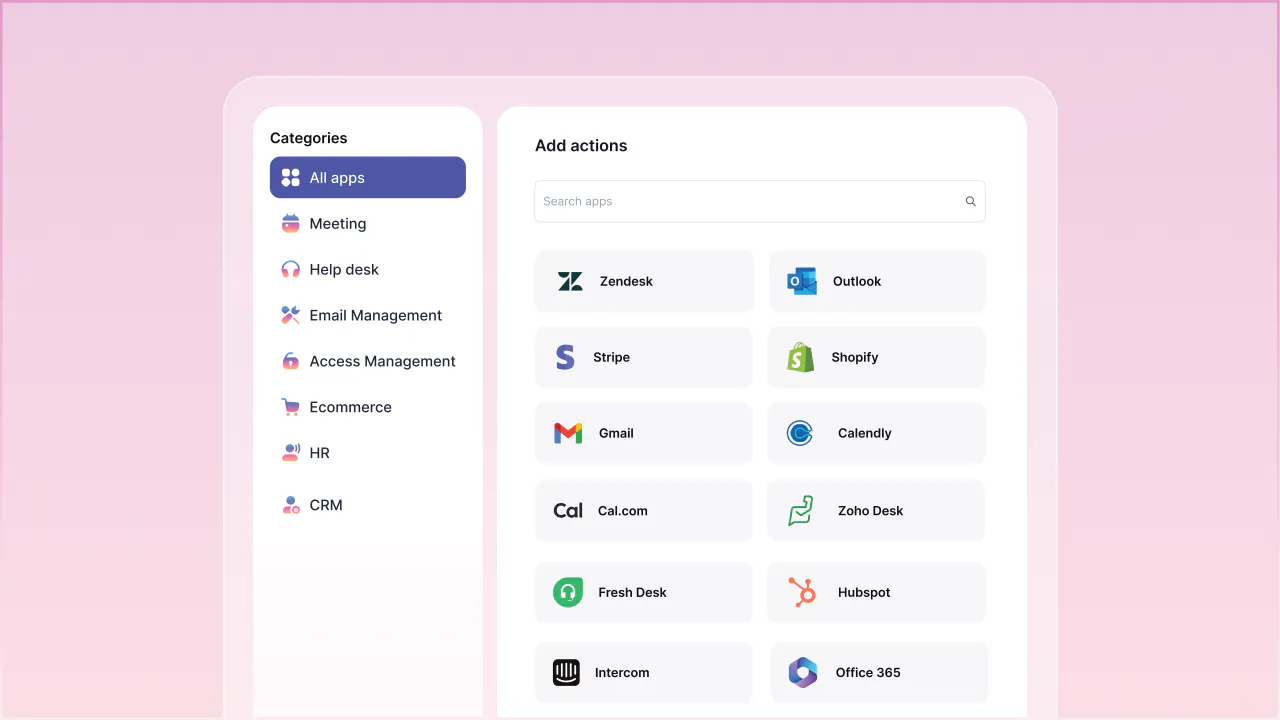
Task: Click the Office 365 name text
Action: (x=868, y=672)
